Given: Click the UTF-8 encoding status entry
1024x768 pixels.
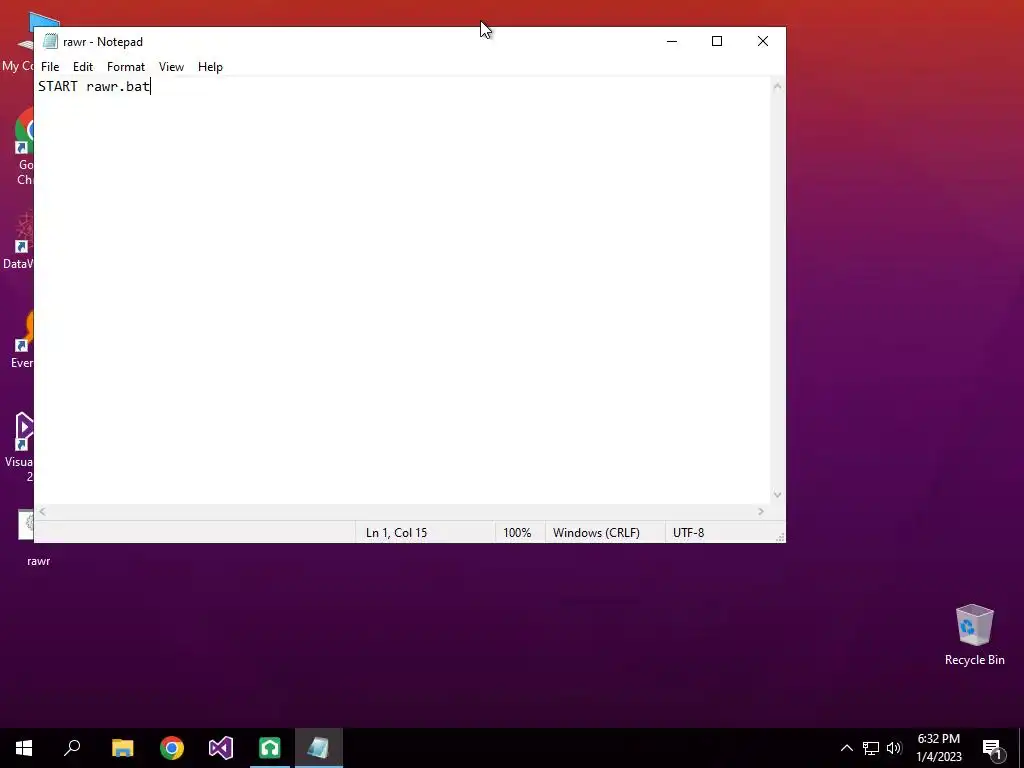Looking at the screenshot, I should (x=688, y=533).
